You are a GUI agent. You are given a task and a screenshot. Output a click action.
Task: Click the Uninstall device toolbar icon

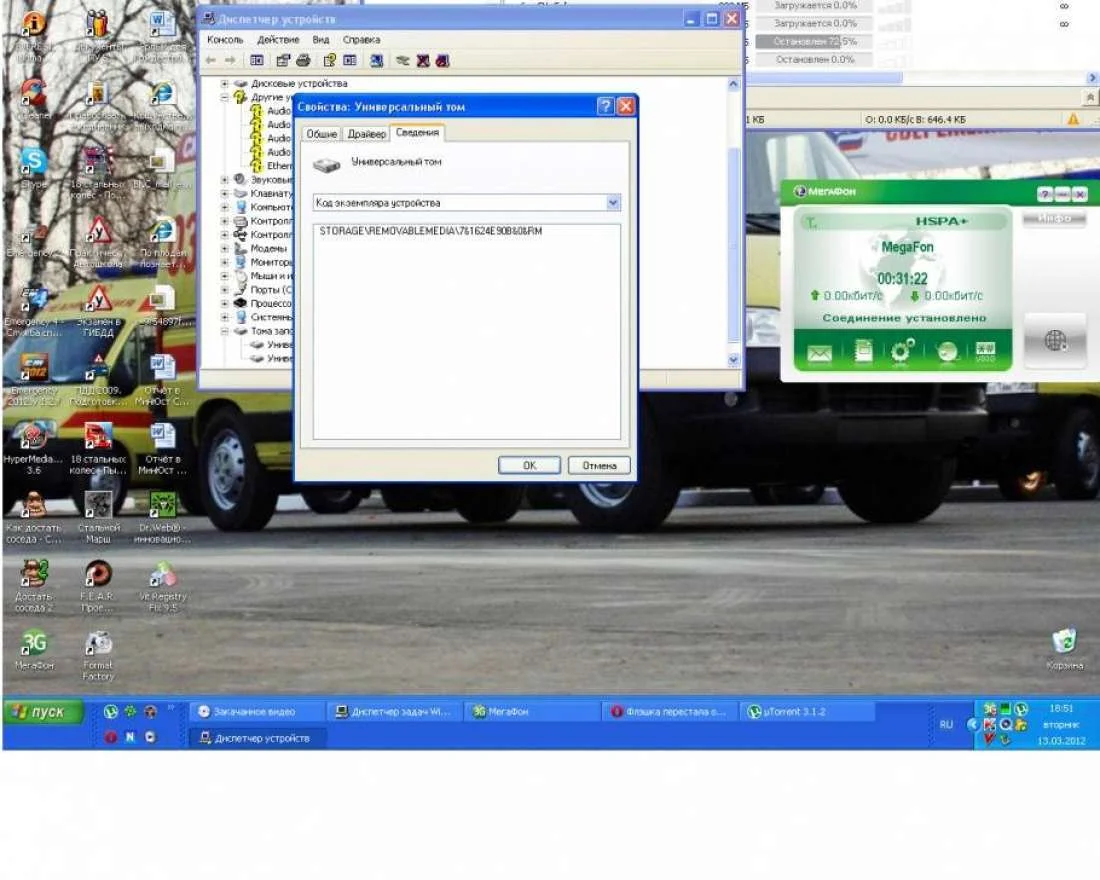tap(423, 61)
